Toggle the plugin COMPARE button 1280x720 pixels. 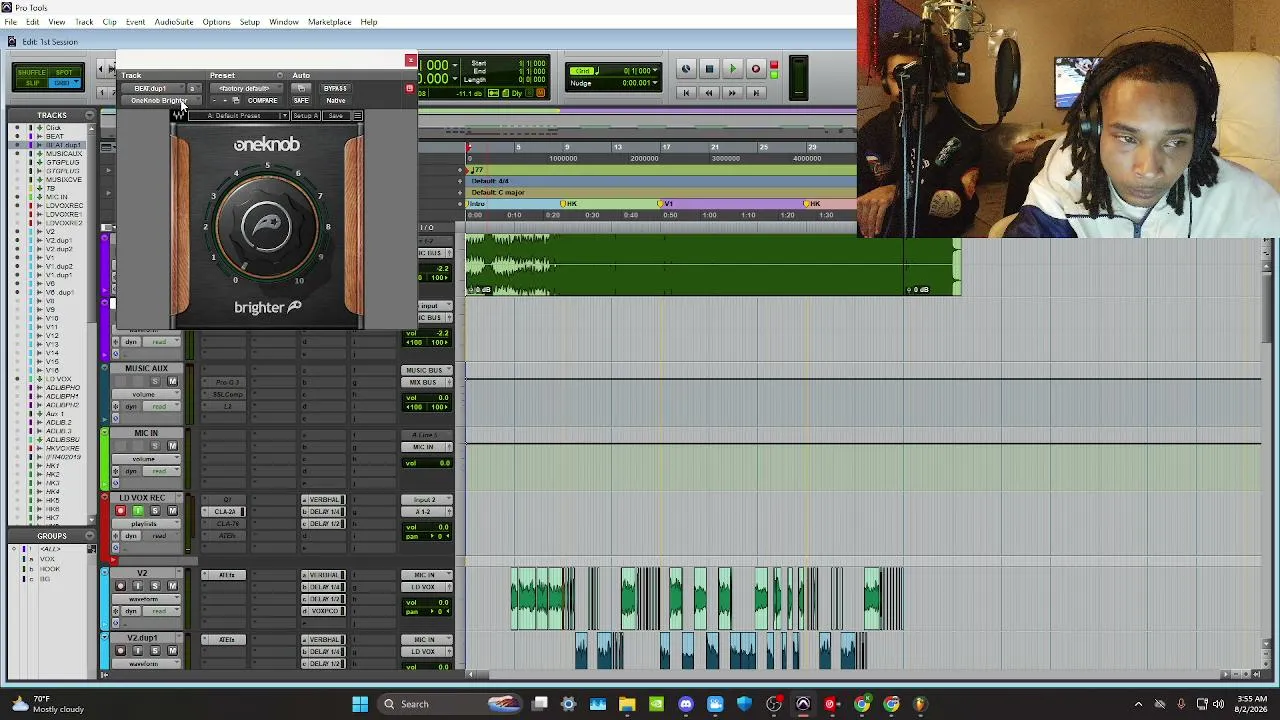[262, 100]
